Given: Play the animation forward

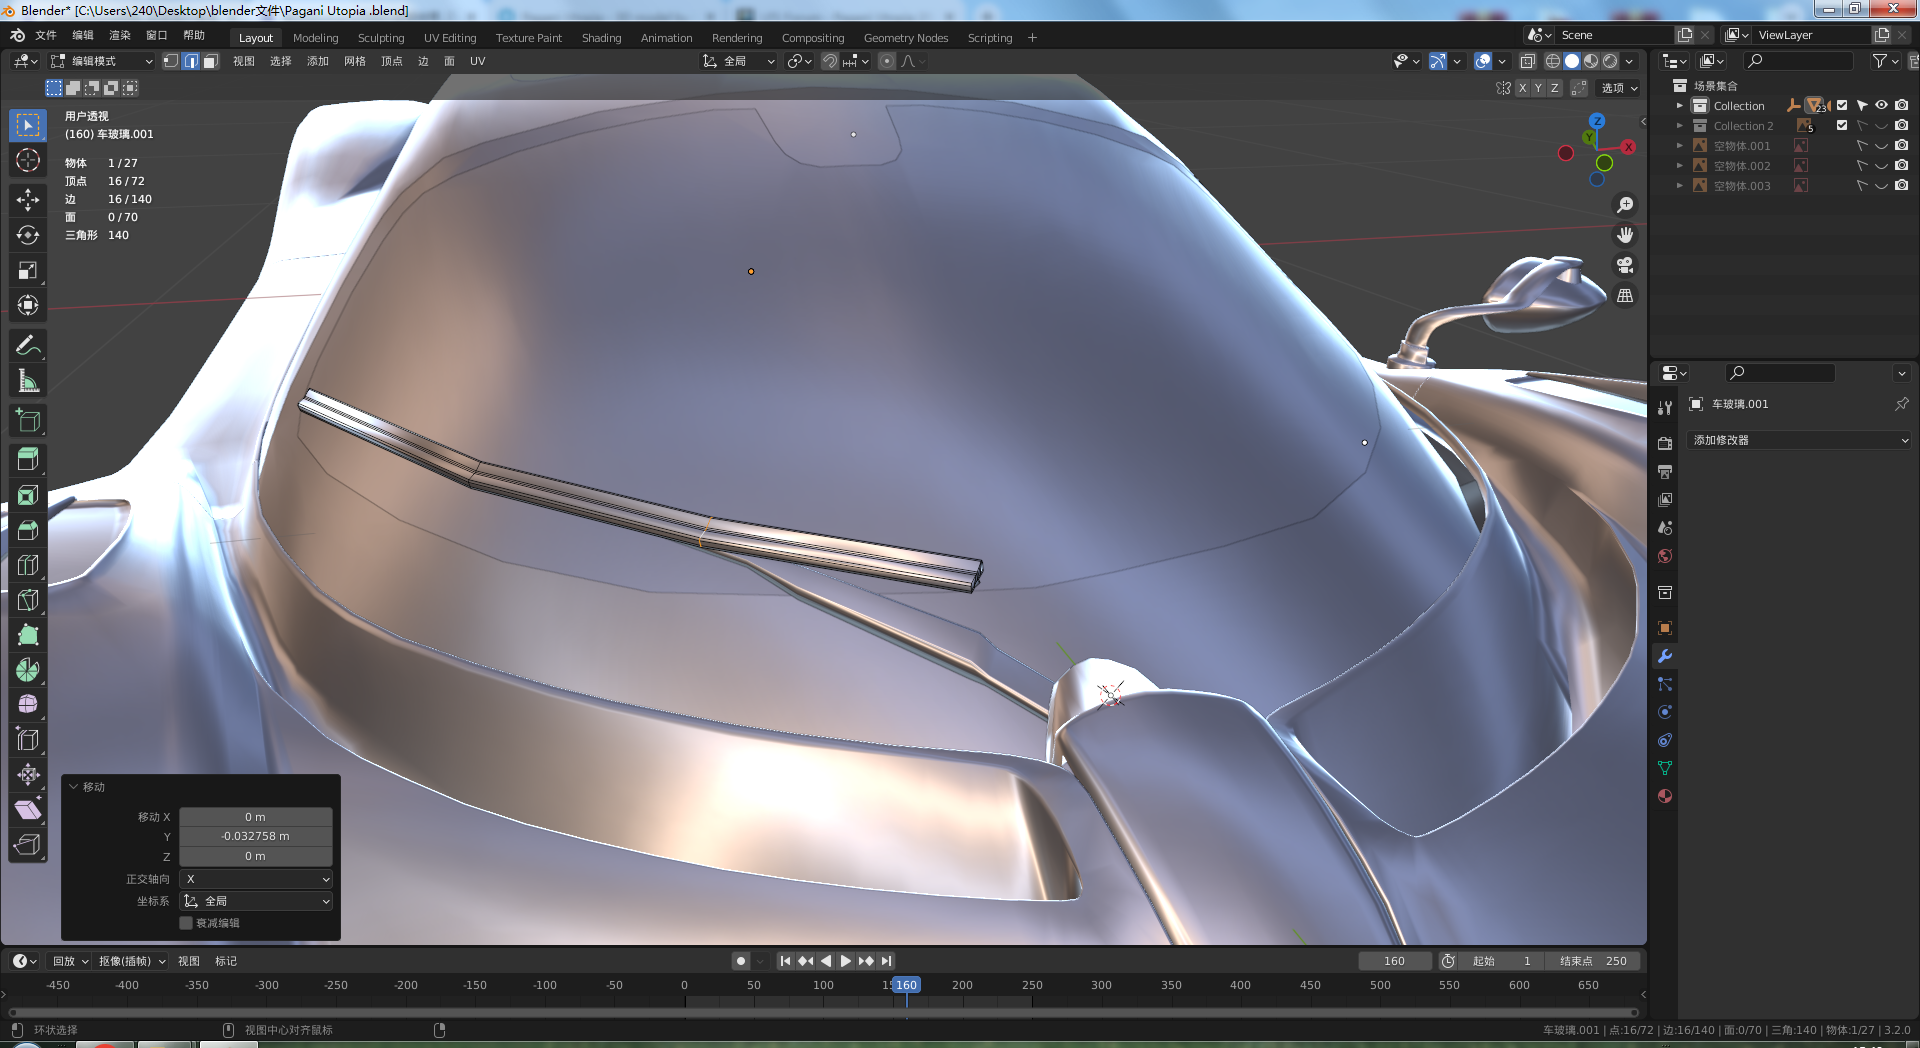Looking at the screenshot, I should 846,961.
